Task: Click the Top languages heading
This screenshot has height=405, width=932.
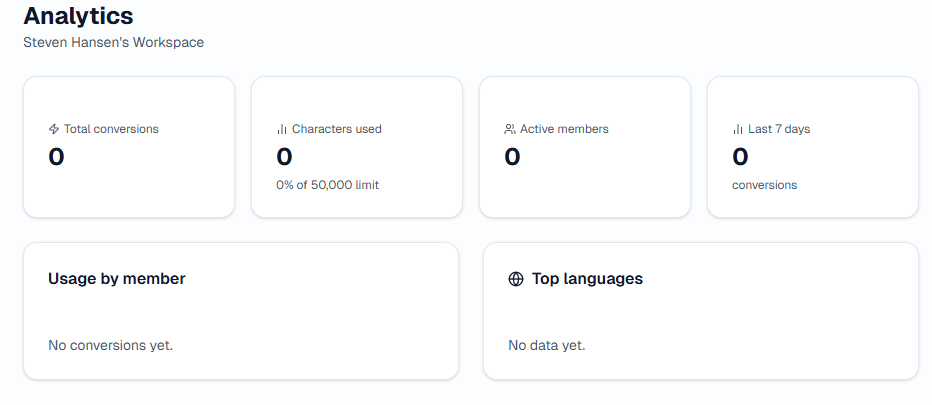Action: coord(587,279)
